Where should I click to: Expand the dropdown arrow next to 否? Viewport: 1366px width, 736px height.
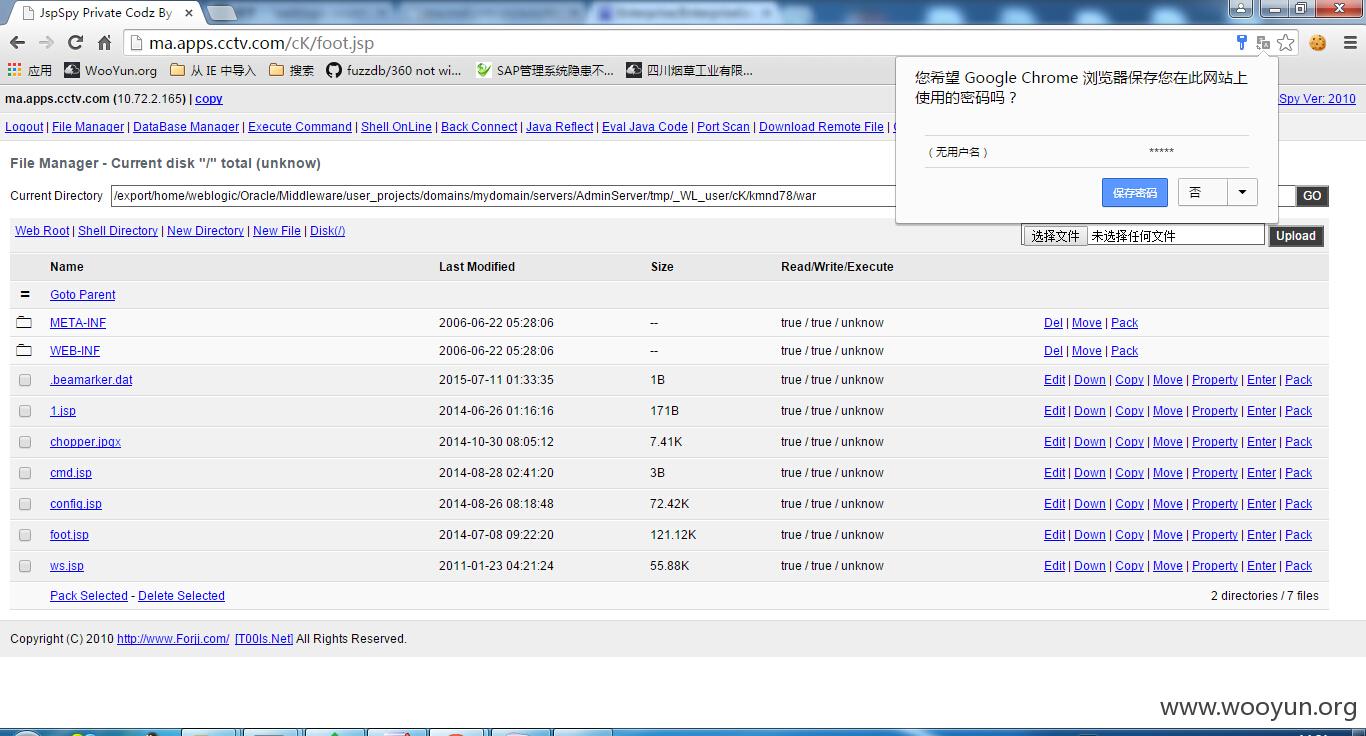click(1242, 192)
